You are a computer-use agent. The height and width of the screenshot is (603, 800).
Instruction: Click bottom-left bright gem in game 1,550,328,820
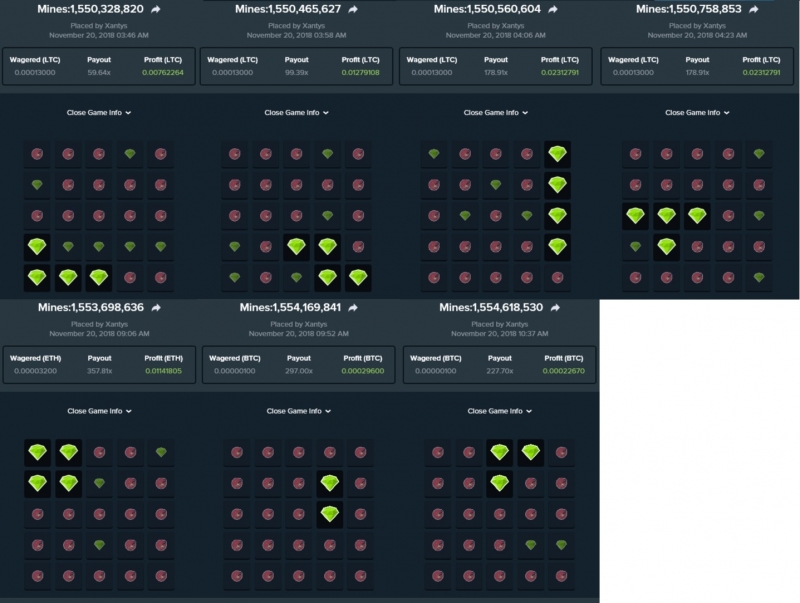[37, 278]
